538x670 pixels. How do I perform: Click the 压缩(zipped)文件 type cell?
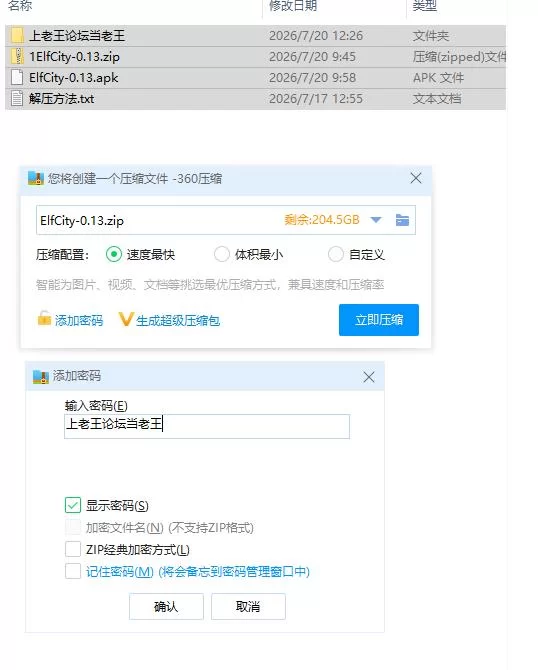coord(459,56)
